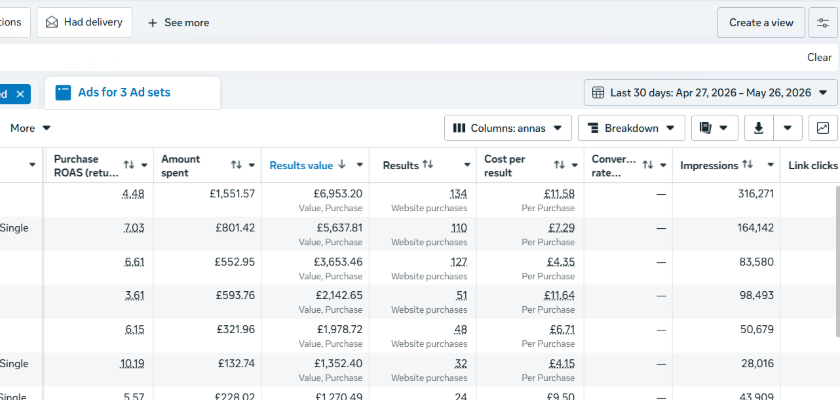Toggle Results value descending sort arrow
This screenshot has width=840, height=400.
342,165
